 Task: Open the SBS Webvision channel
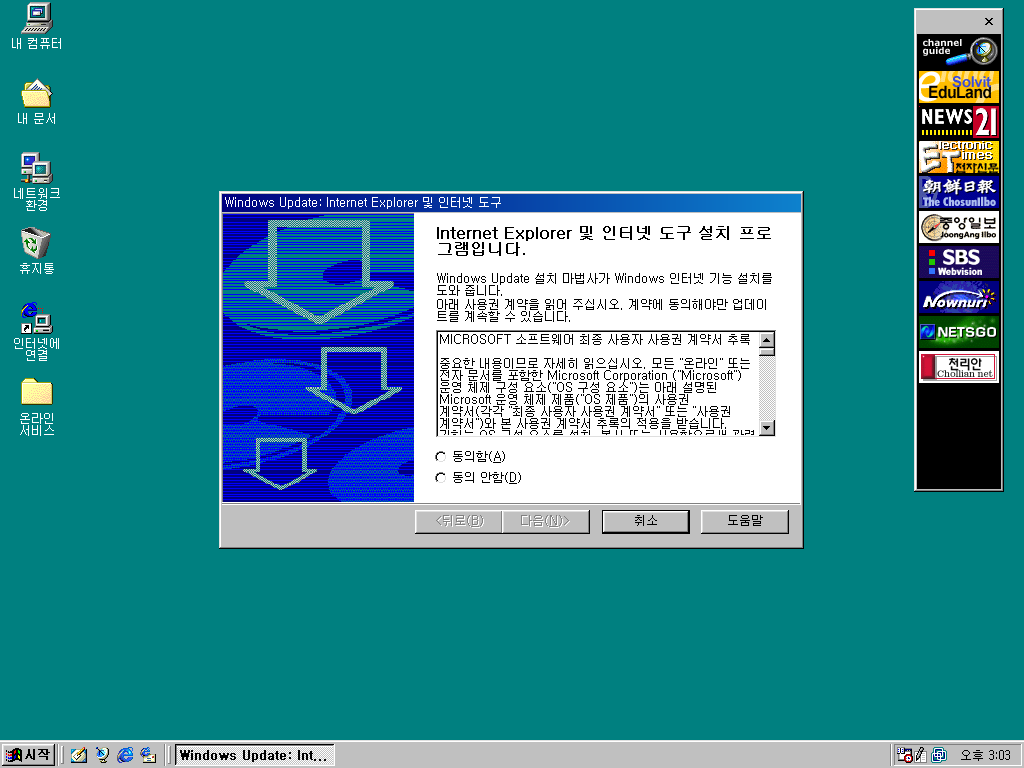click(x=959, y=263)
